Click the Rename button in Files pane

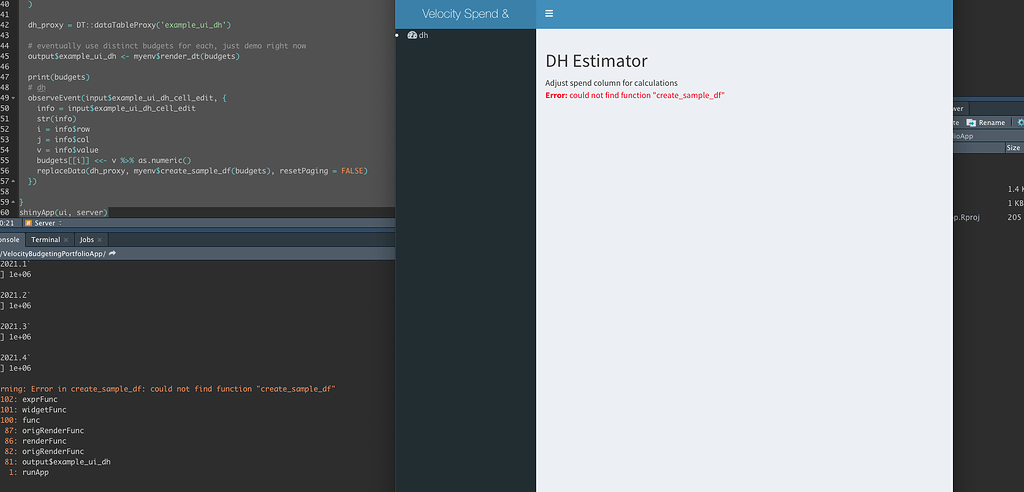[x=986, y=123]
